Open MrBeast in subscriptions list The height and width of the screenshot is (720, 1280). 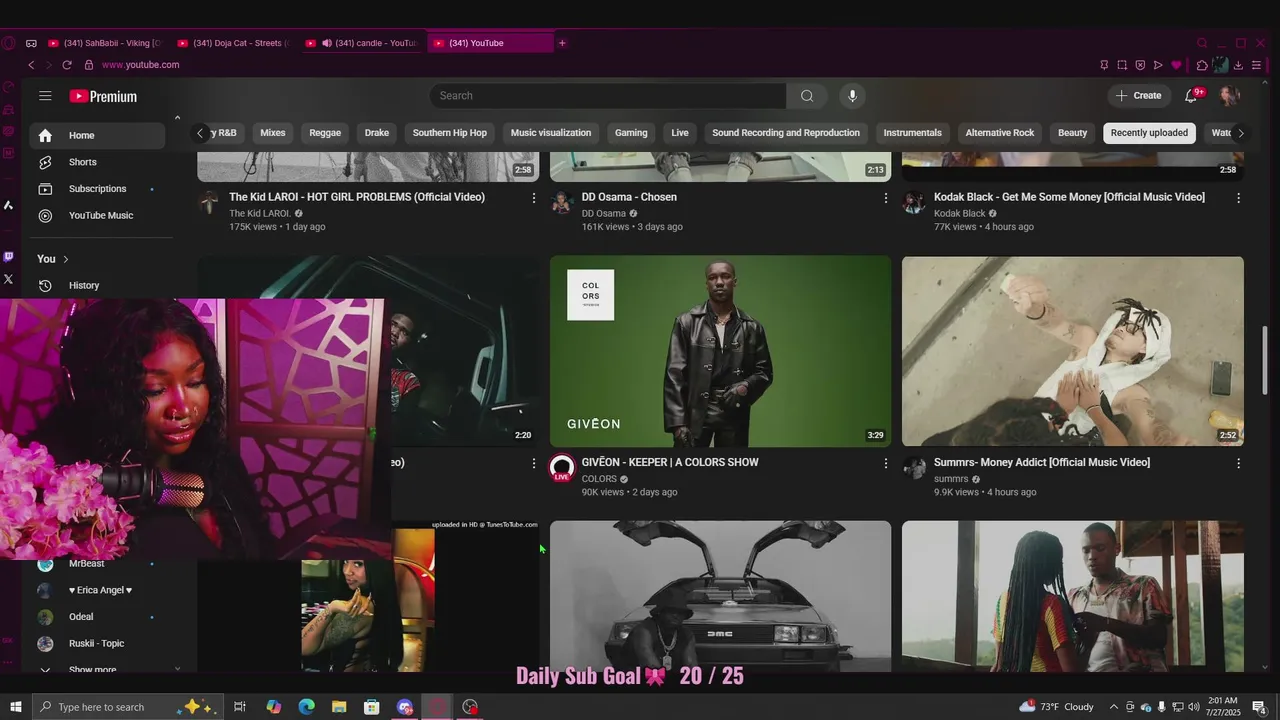pyautogui.click(x=86, y=564)
